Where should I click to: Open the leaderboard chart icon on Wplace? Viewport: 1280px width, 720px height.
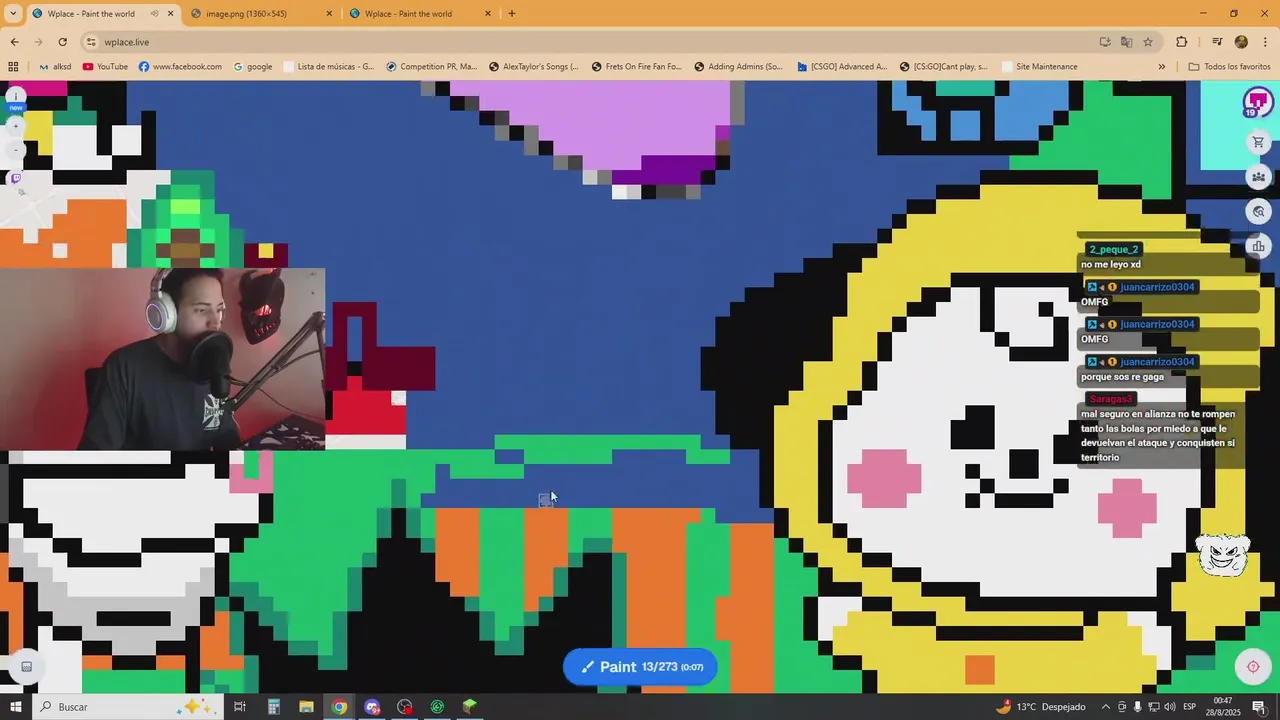tap(1258, 246)
